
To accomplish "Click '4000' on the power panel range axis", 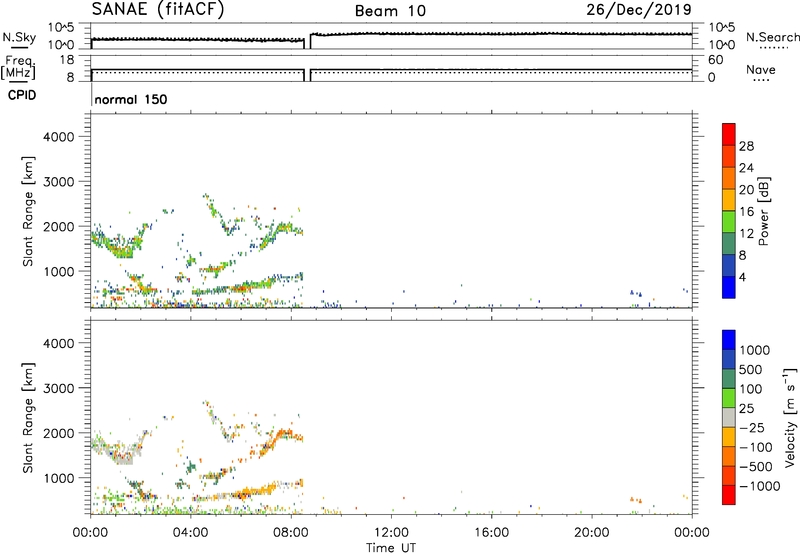I will 59,137.
